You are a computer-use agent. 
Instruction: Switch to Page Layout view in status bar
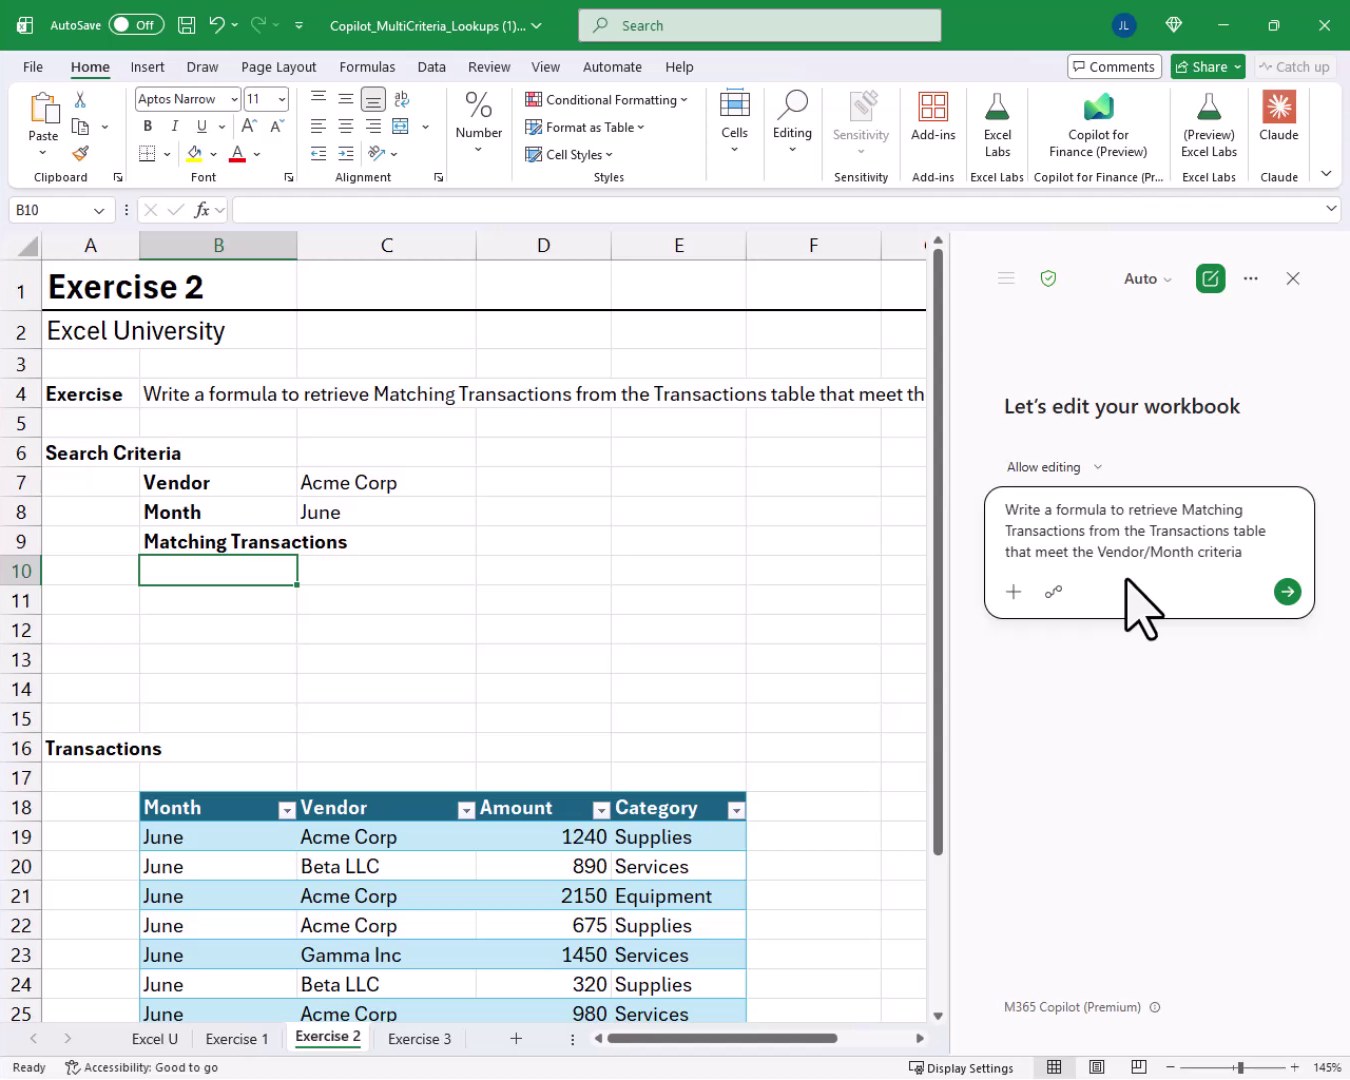pyautogui.click(x=1097, y=1067)
